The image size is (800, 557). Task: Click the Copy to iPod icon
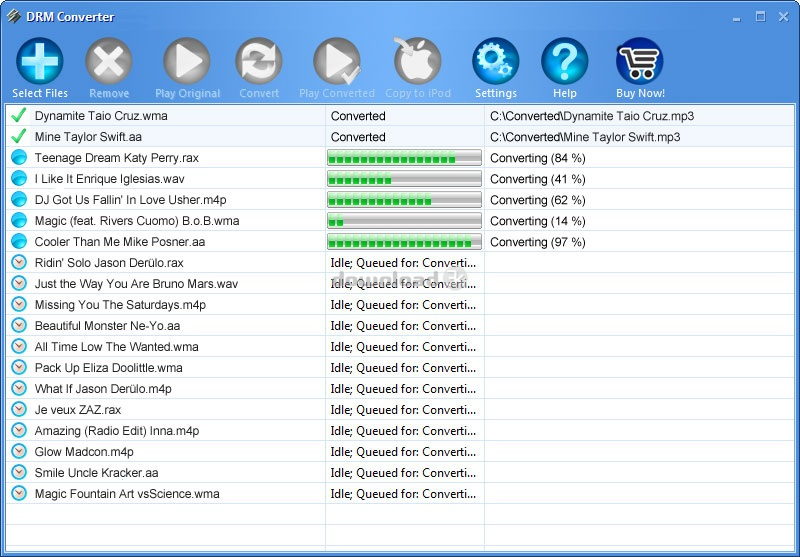(417, 62)
